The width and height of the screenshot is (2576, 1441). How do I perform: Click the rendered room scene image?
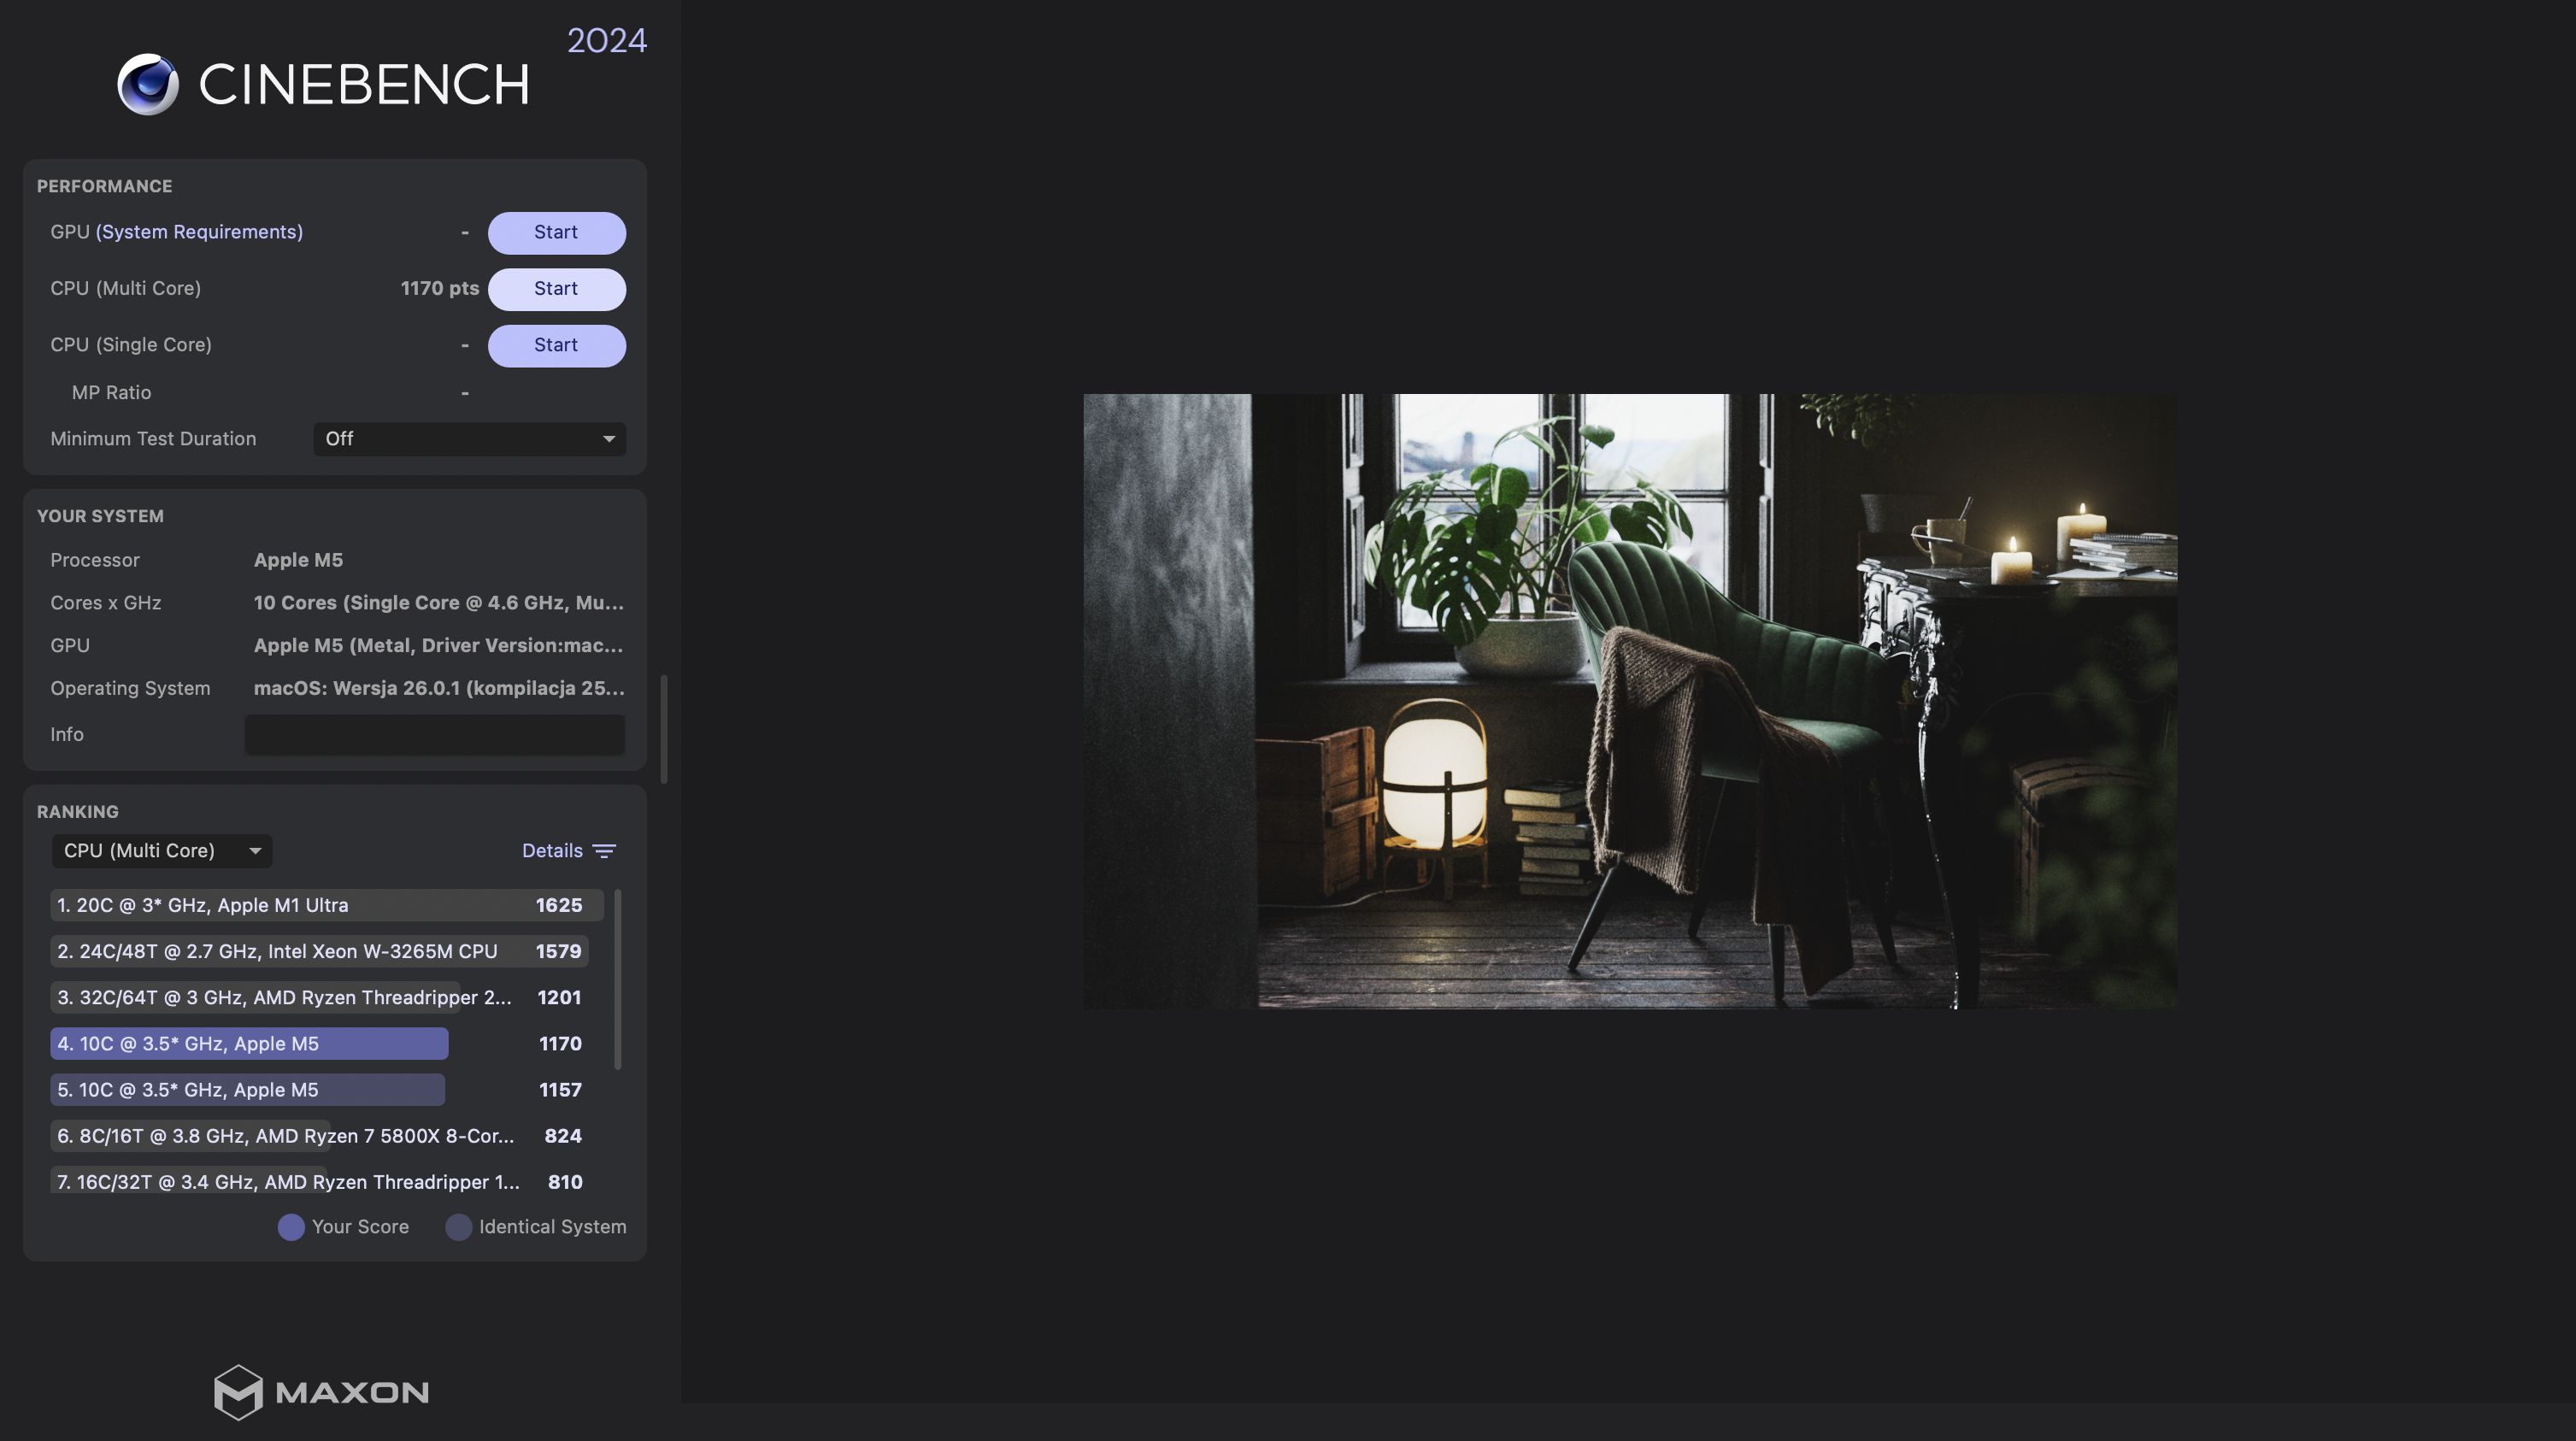click(x=1630, y=701)
